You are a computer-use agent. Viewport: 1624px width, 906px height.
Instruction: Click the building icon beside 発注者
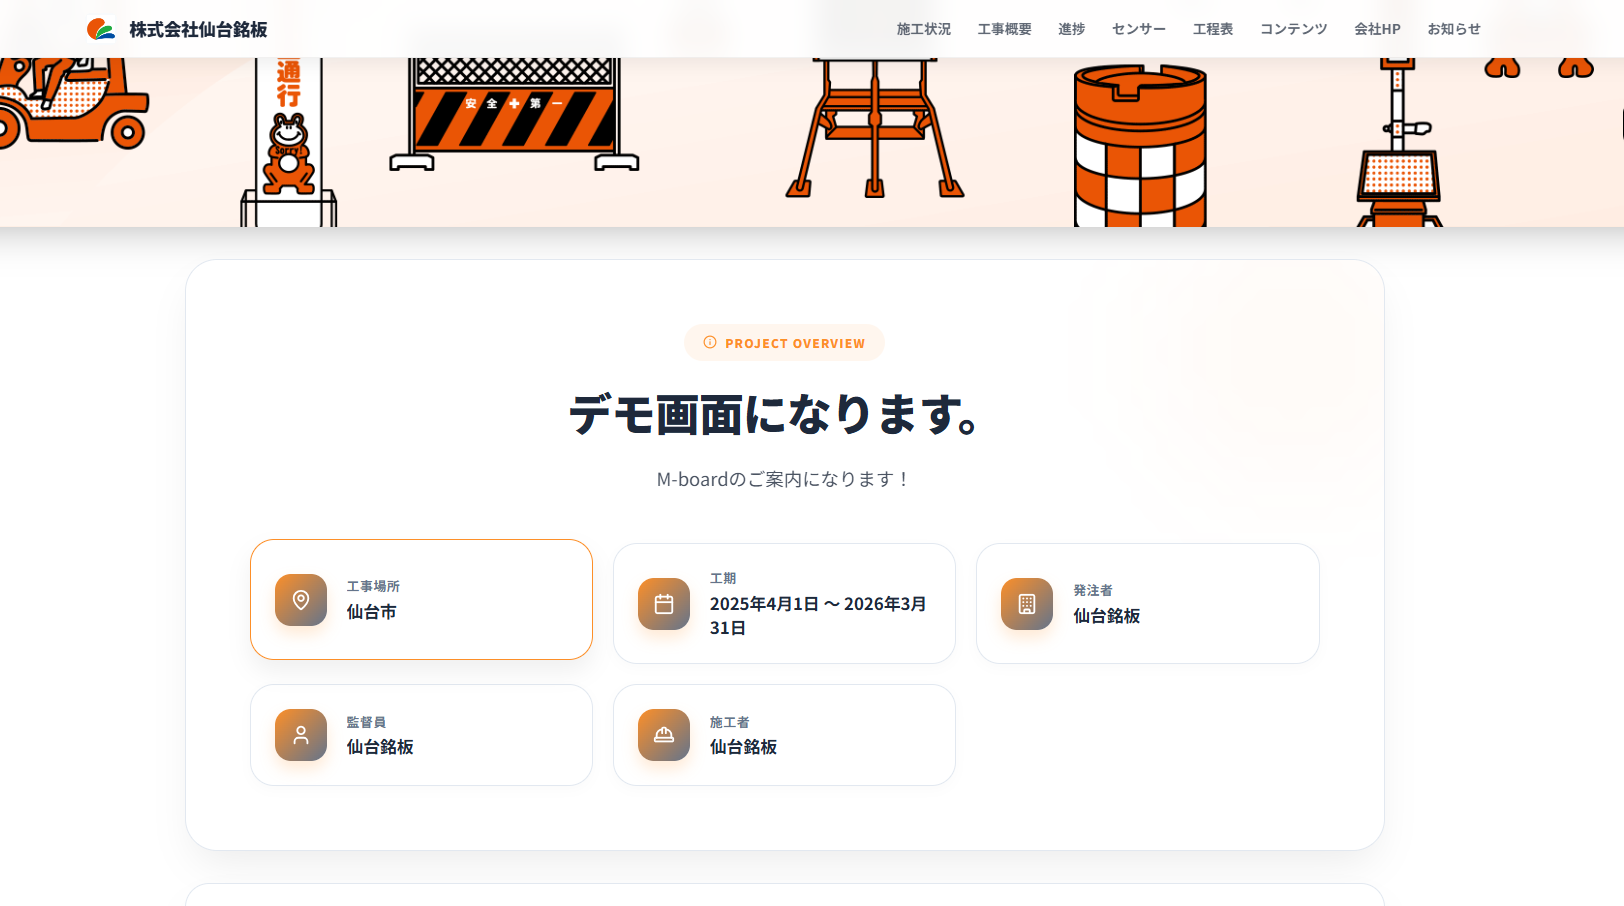click(x=1027, y=604)
